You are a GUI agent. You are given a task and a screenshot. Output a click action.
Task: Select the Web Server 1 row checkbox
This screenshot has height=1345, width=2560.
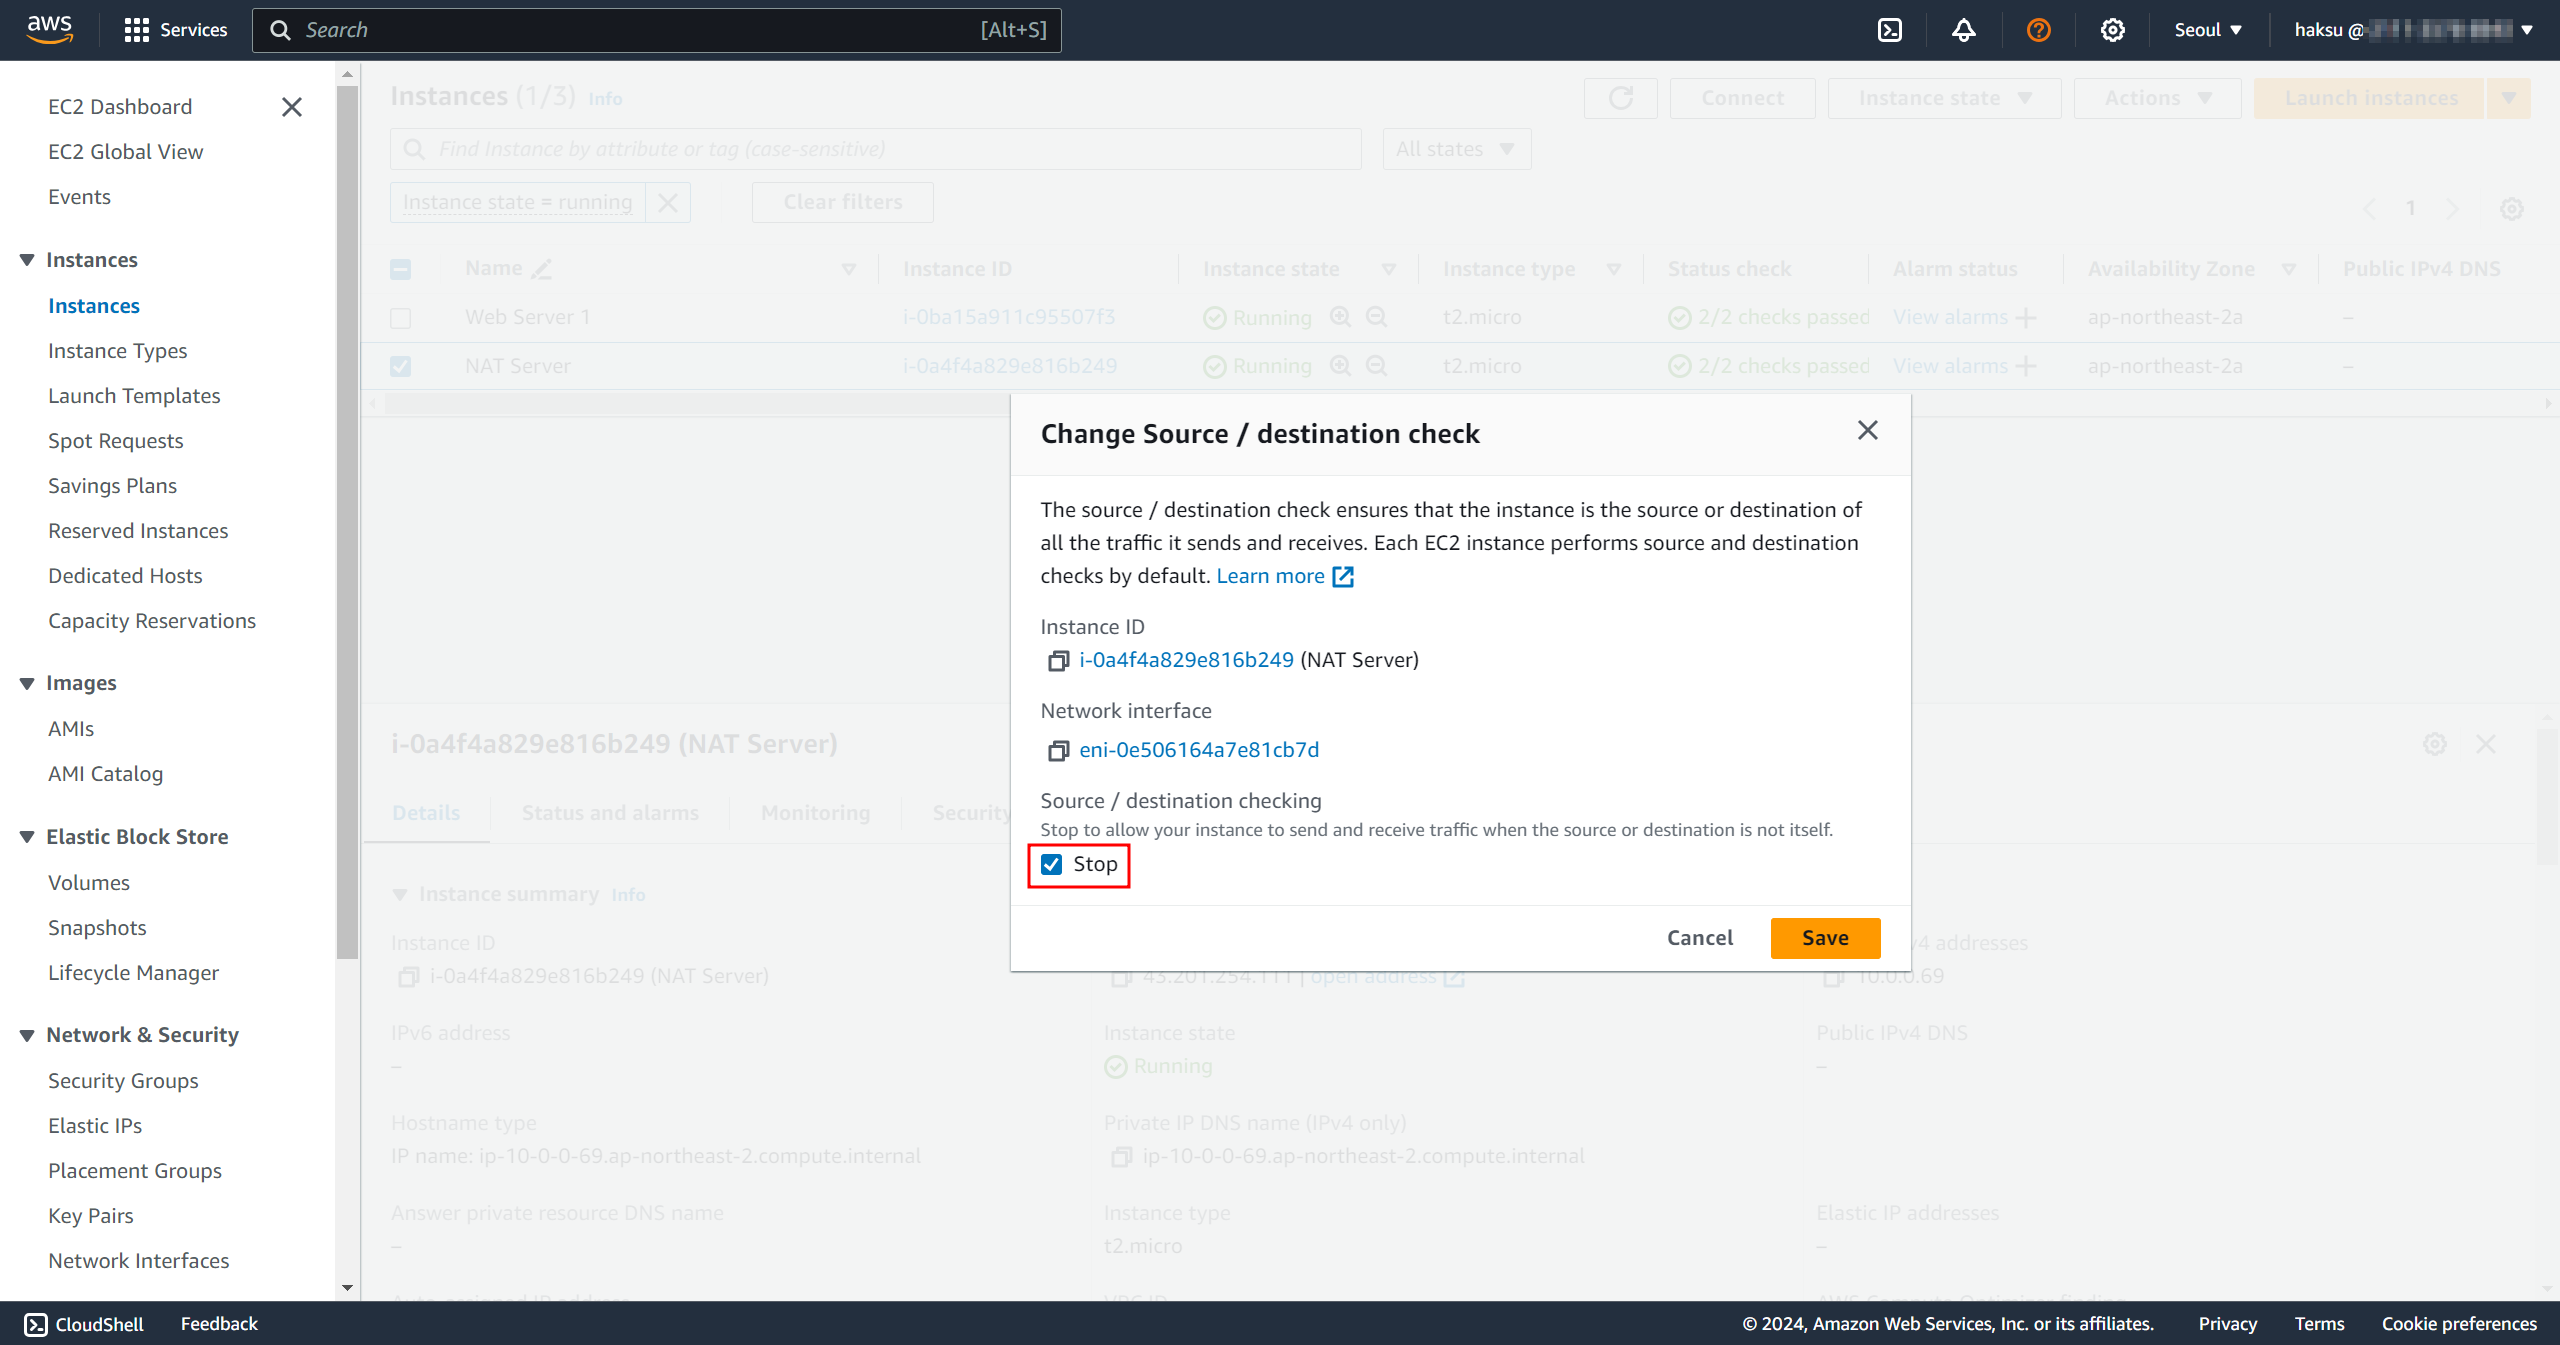click(401, 318)
